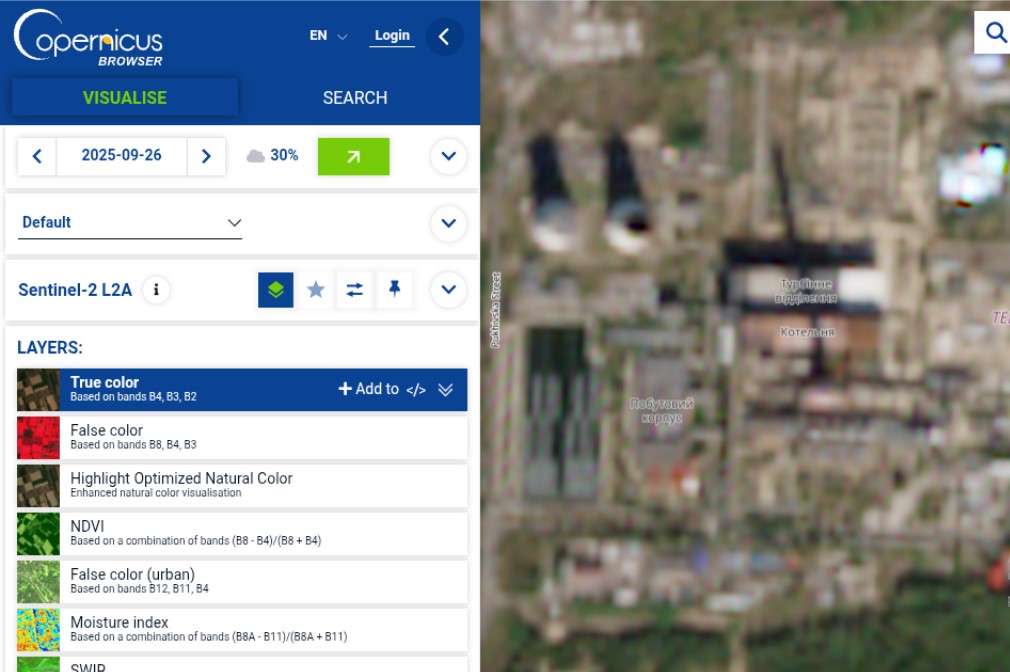The width and height of the screenshot is (1010, 672).
Task: Select the NDVI layer thumbnail
Action: [38, 534]
